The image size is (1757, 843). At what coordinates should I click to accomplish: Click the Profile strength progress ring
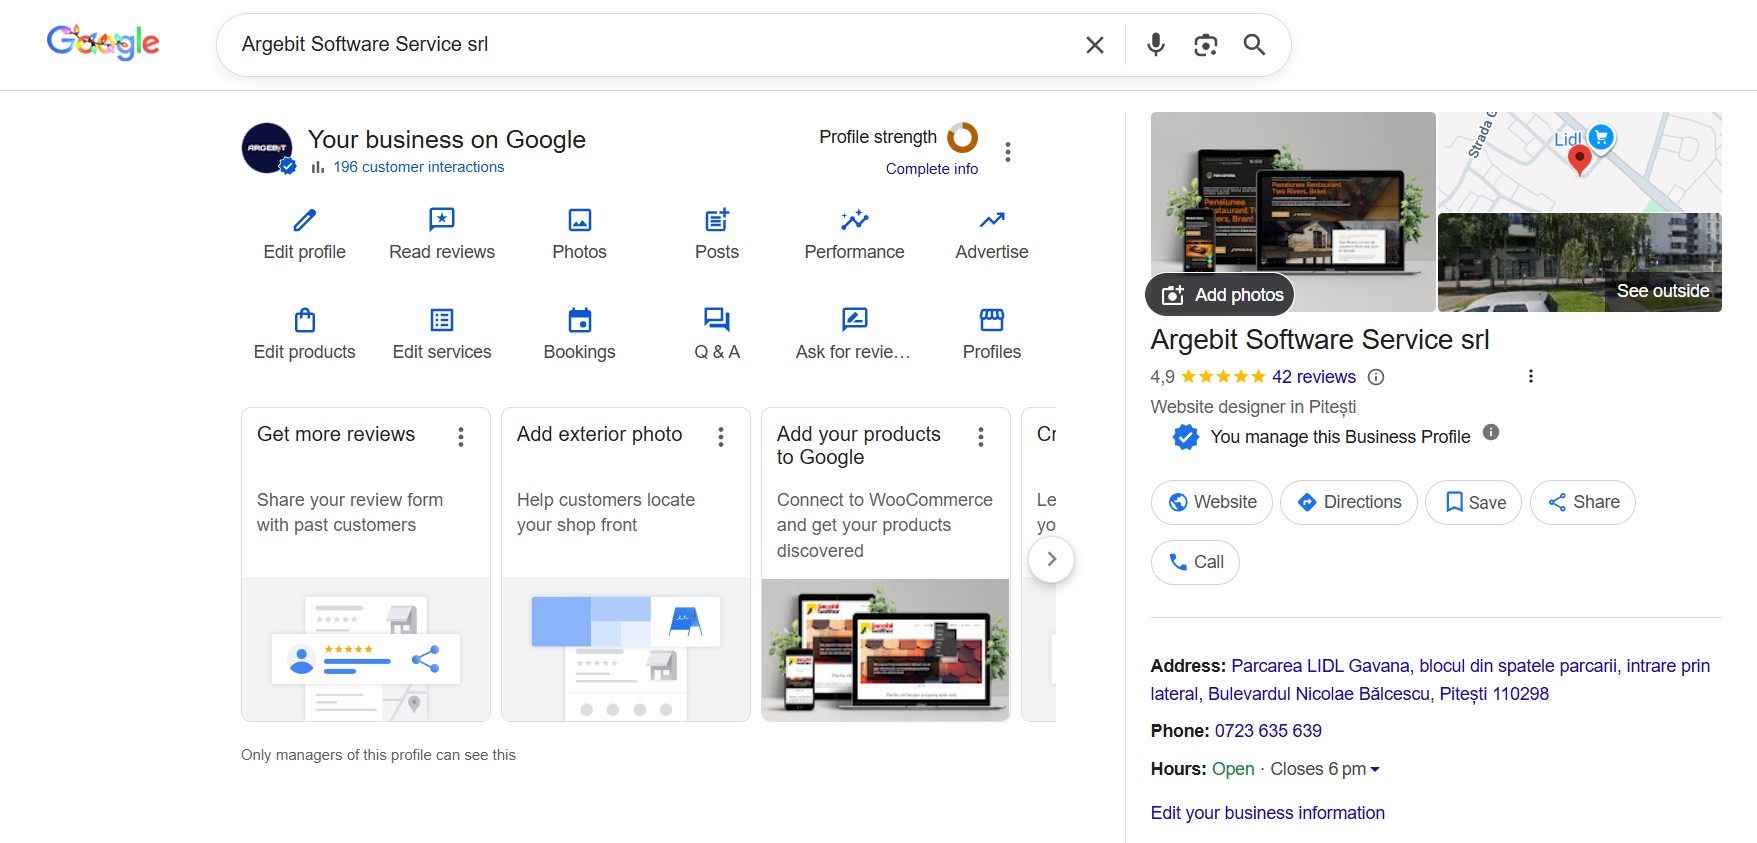point(962,137)
